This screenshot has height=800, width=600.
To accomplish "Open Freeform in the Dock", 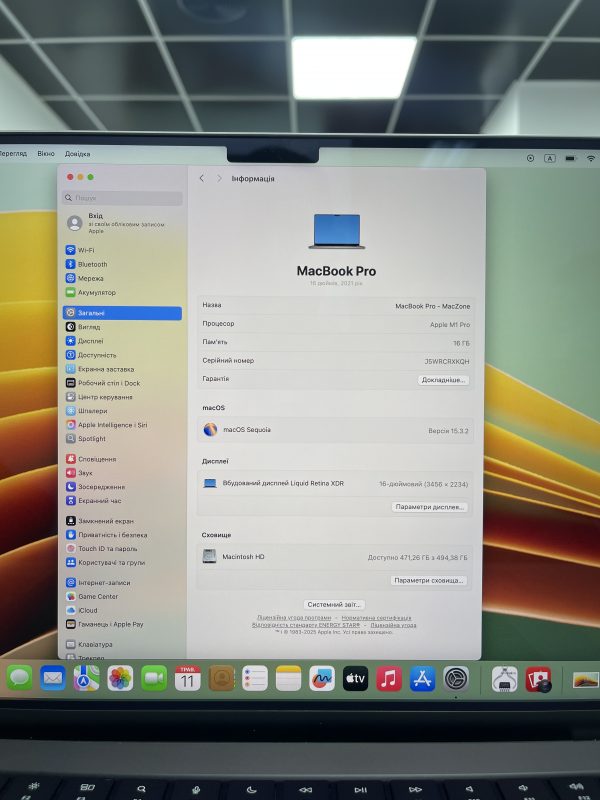I will (x=322, y=678).
